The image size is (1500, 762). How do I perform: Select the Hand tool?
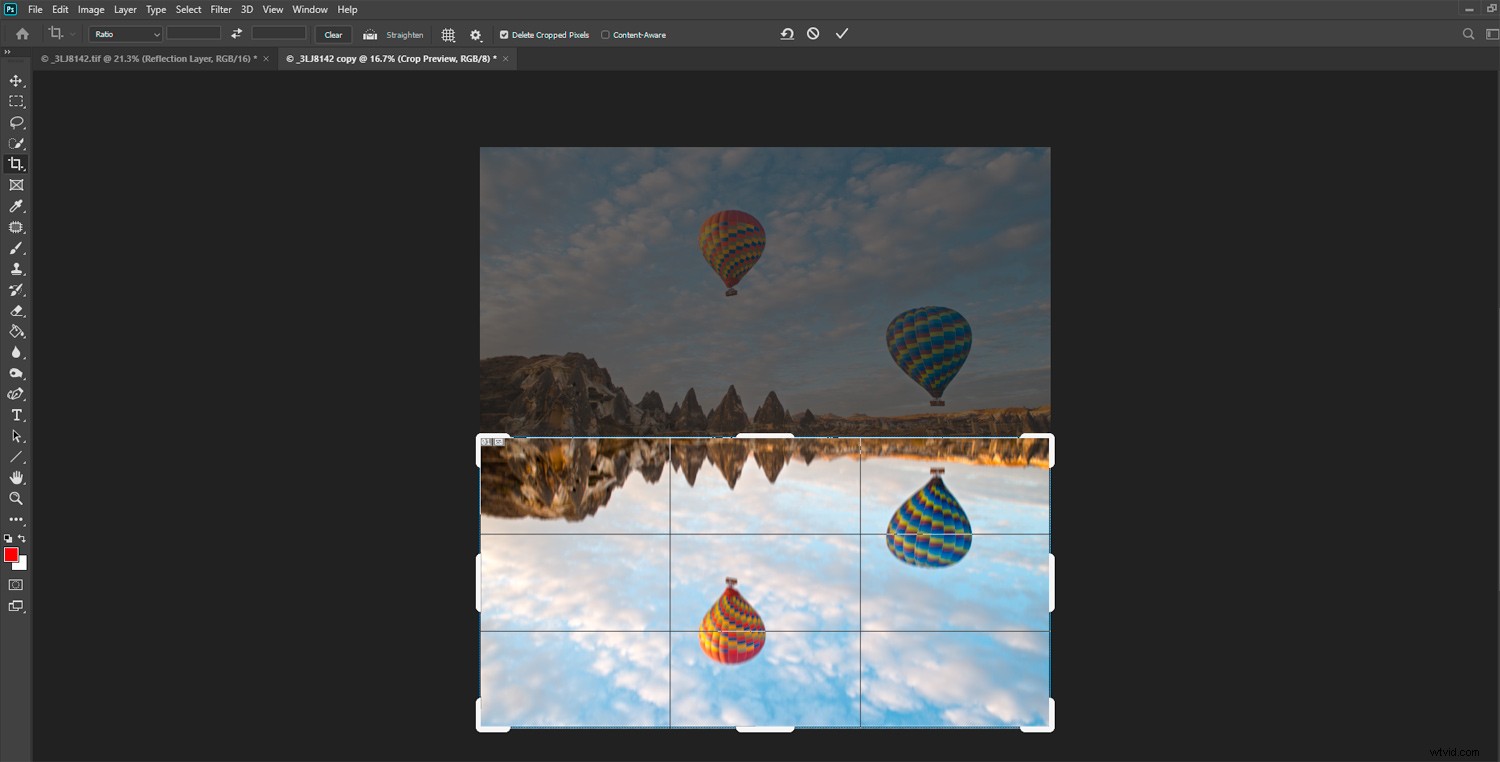point(15,477)
